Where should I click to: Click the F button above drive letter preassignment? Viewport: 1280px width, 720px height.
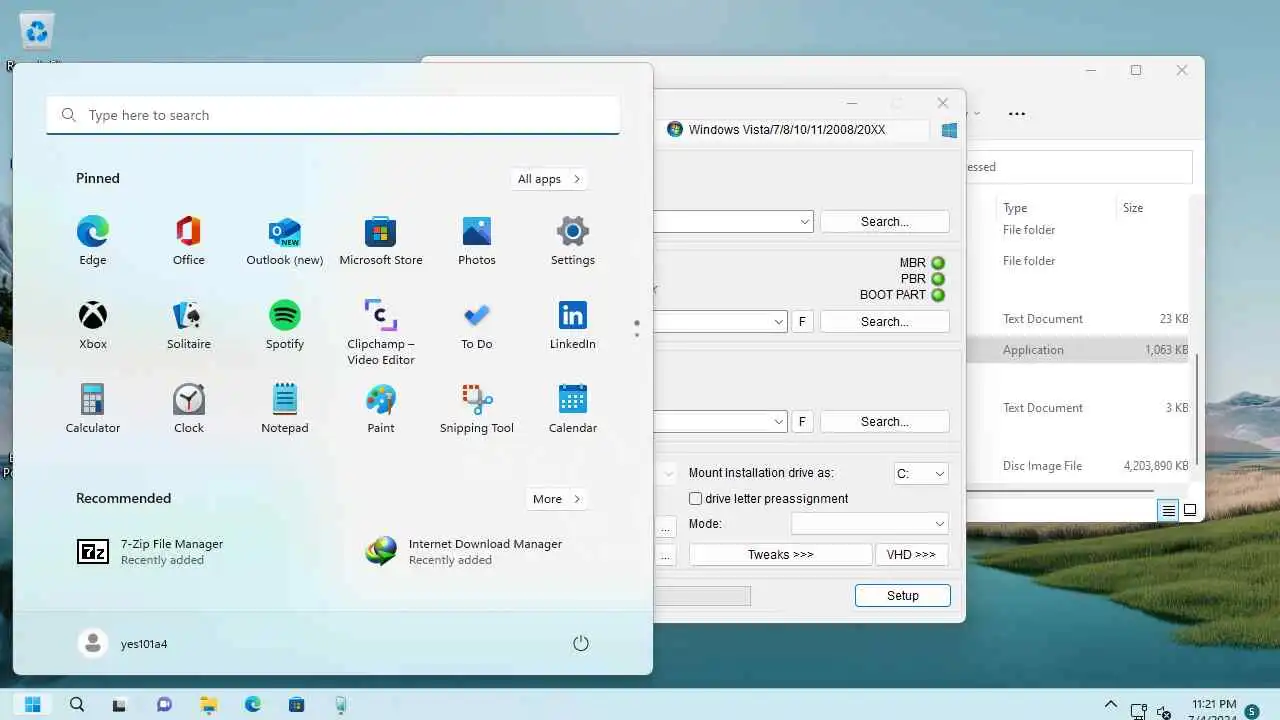point(802,422)
